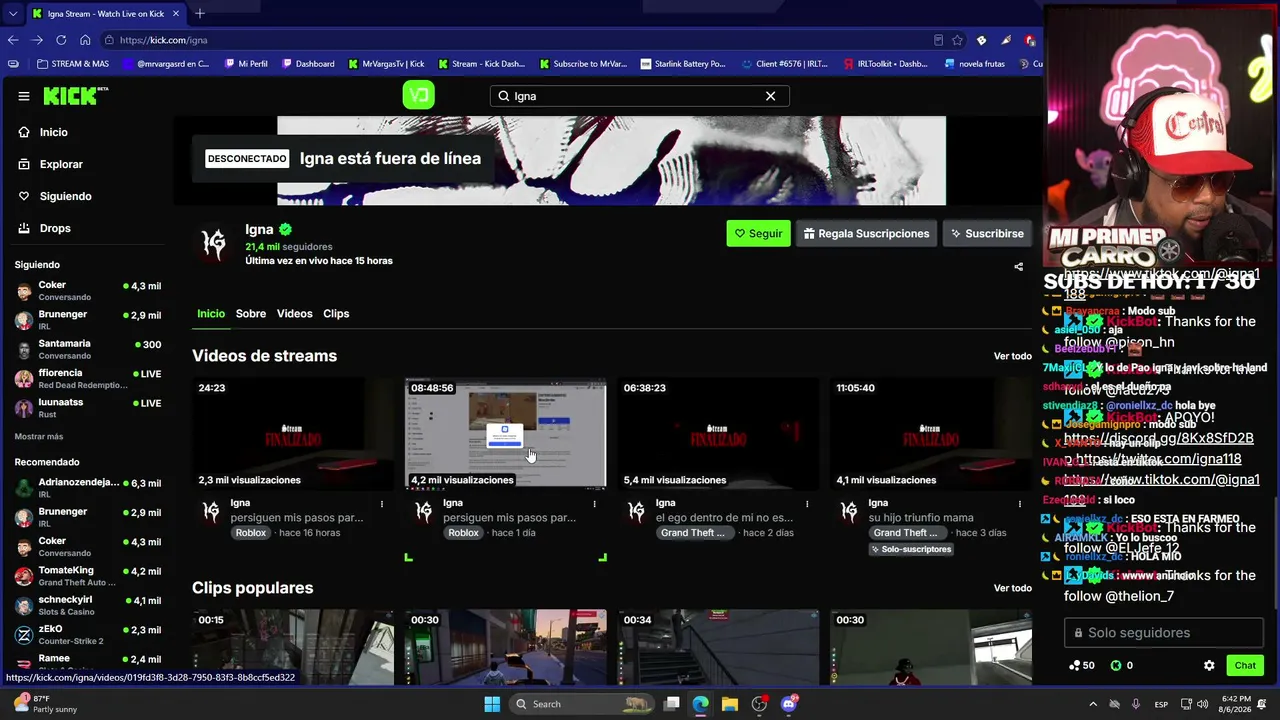Open recommended channel schneckyirl
Viewport: 1280px width, 720px height.
click(87, 606)
